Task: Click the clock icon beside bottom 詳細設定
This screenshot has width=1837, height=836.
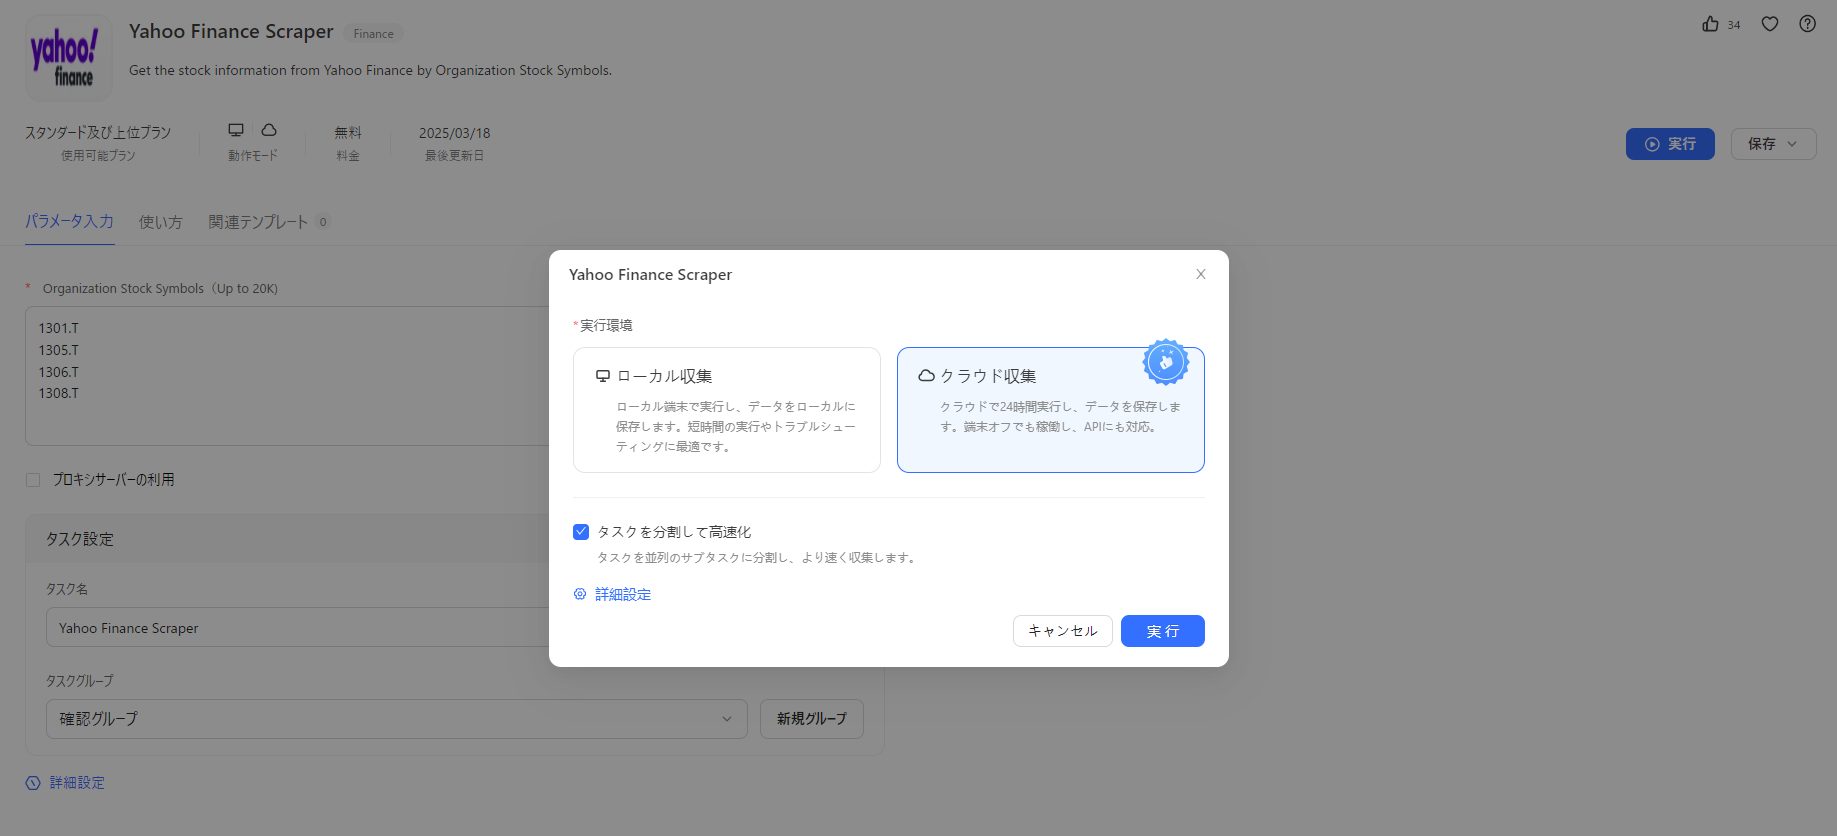Action: point(33,783)
